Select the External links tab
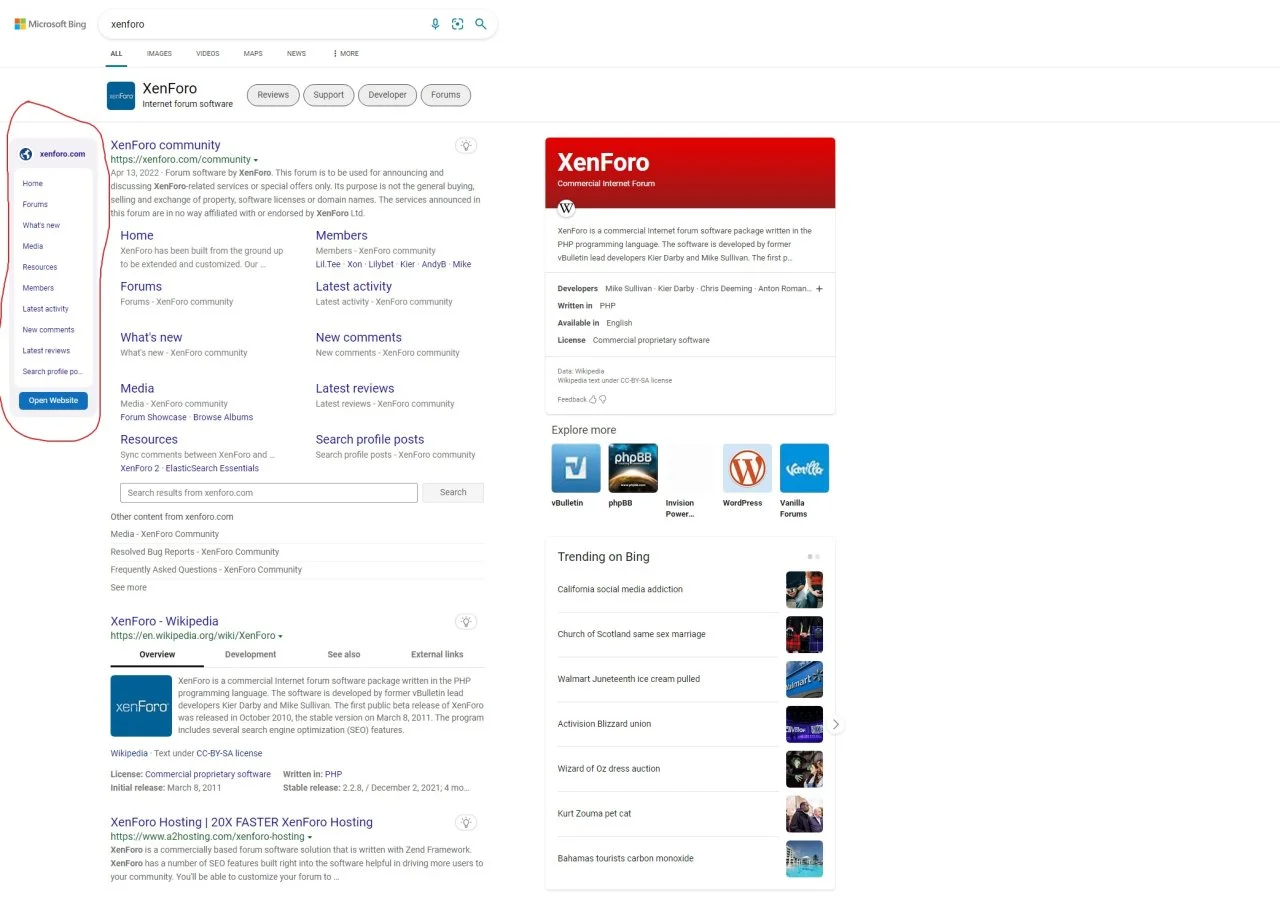This screenshot has width=1280, height=897. pos(437,654)
